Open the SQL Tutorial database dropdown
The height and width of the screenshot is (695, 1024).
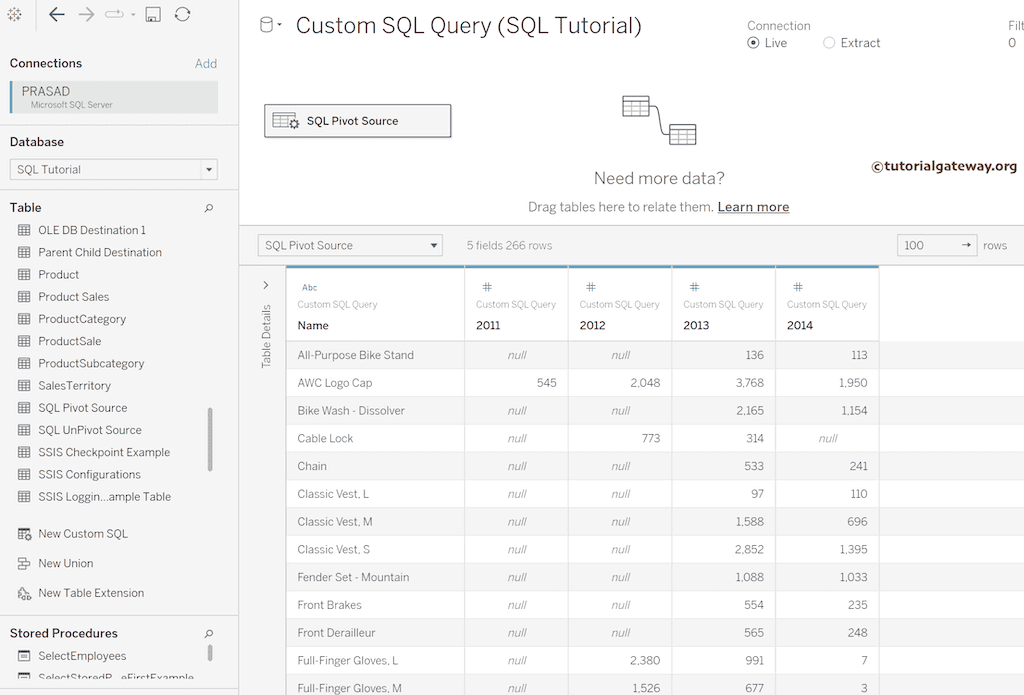pos(209,170)
